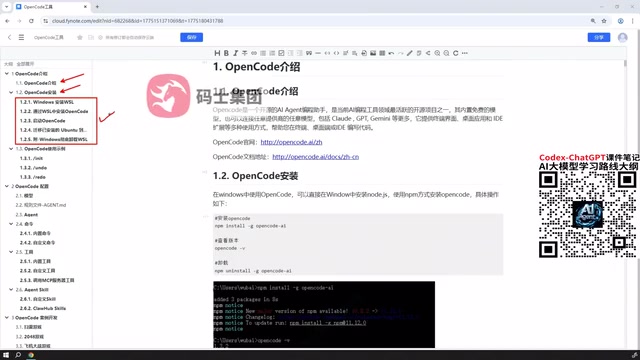Click the browser address bar URL

(138, 21)
